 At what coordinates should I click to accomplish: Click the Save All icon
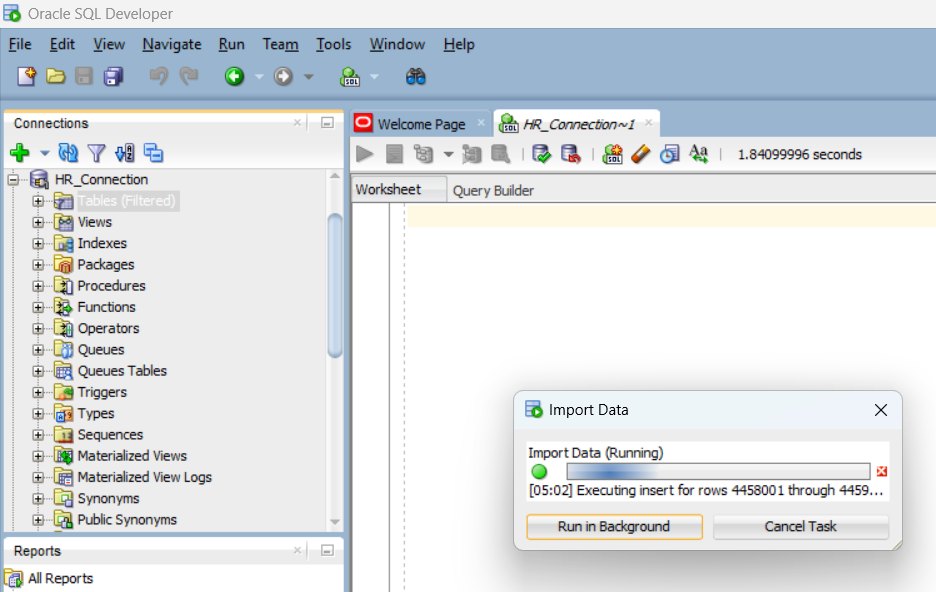(x=113, y=76)
